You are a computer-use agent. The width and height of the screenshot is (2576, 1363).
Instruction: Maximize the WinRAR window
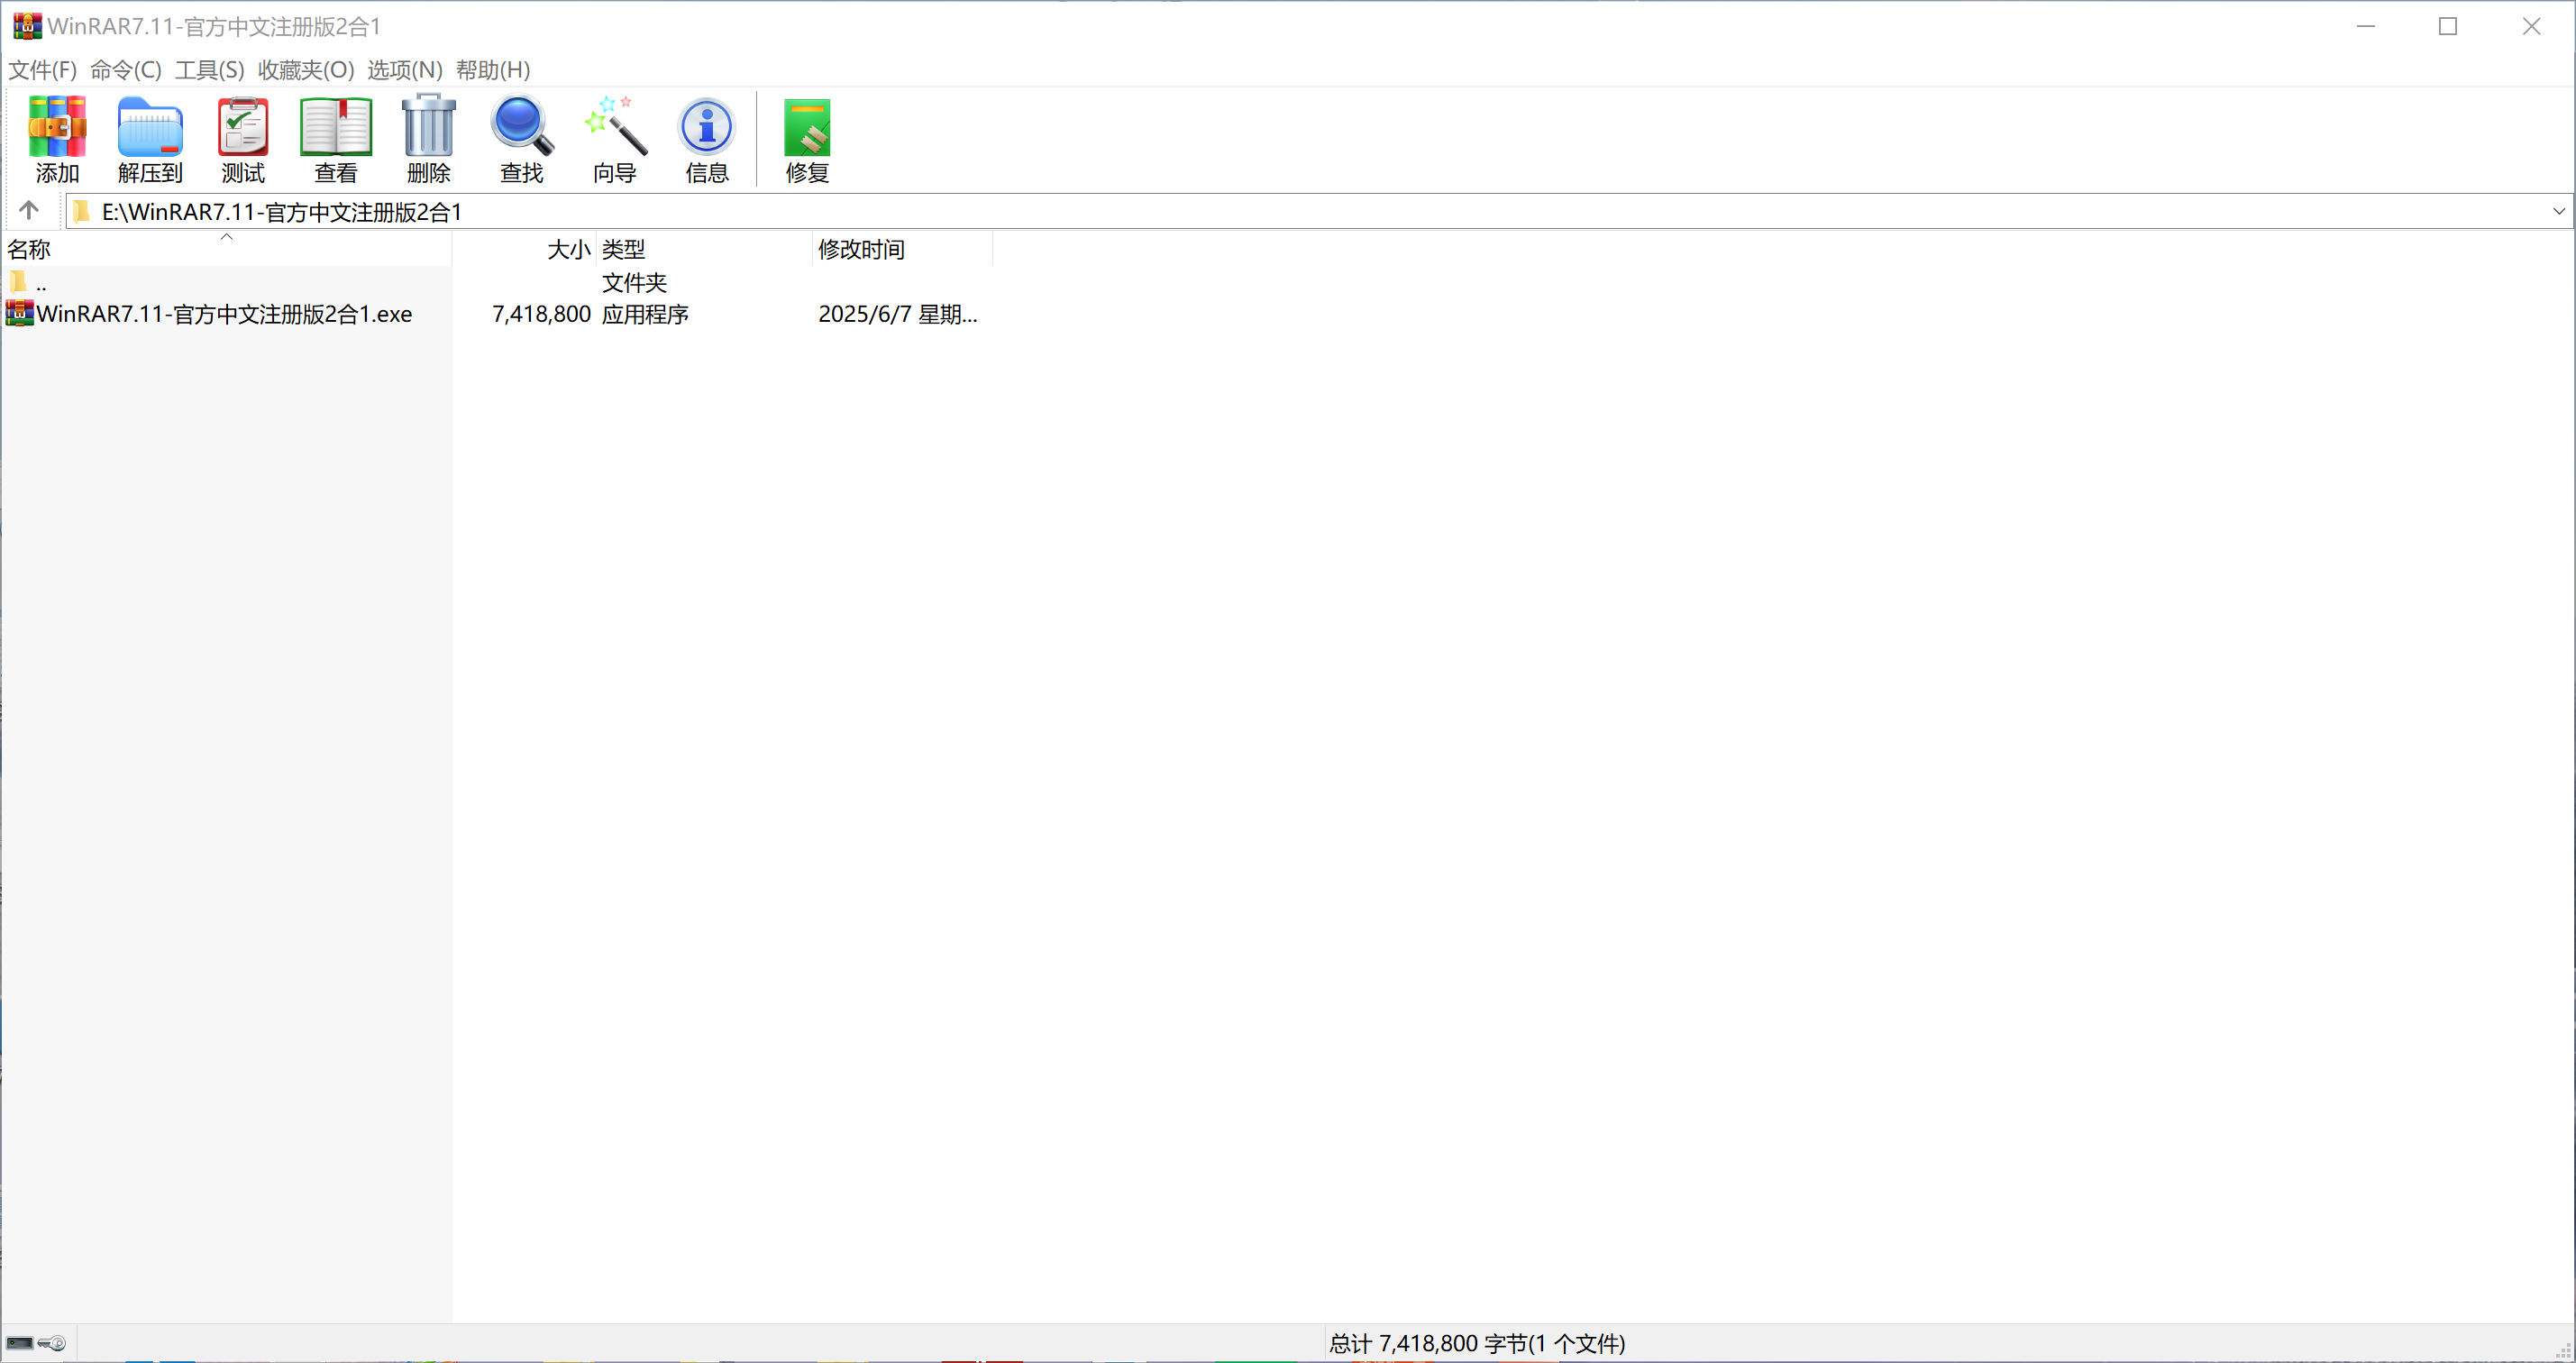(2448, 26)
